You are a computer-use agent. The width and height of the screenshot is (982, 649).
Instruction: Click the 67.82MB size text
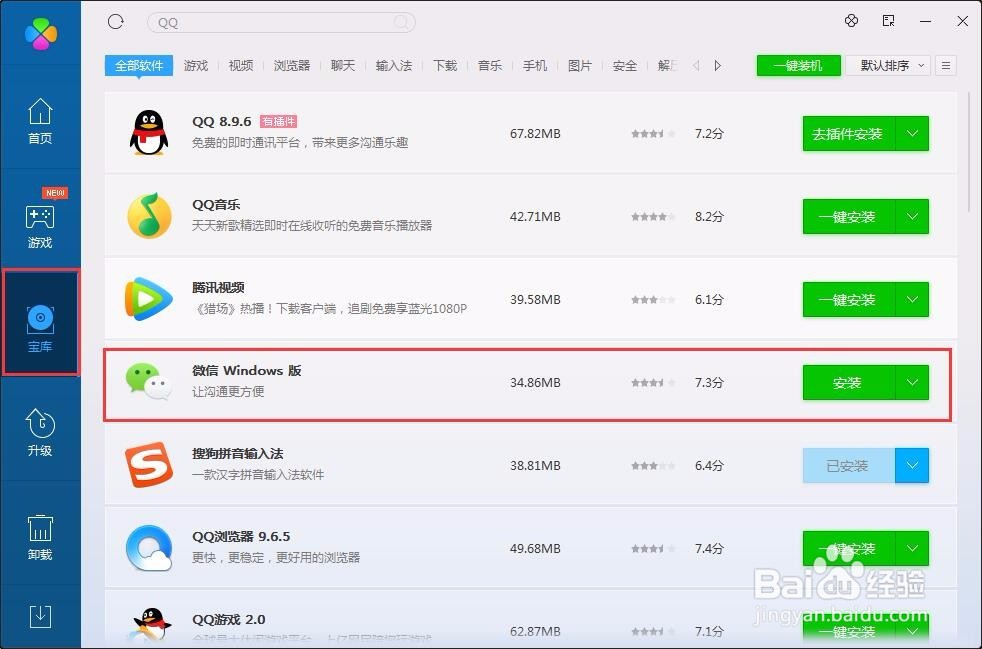535,133
